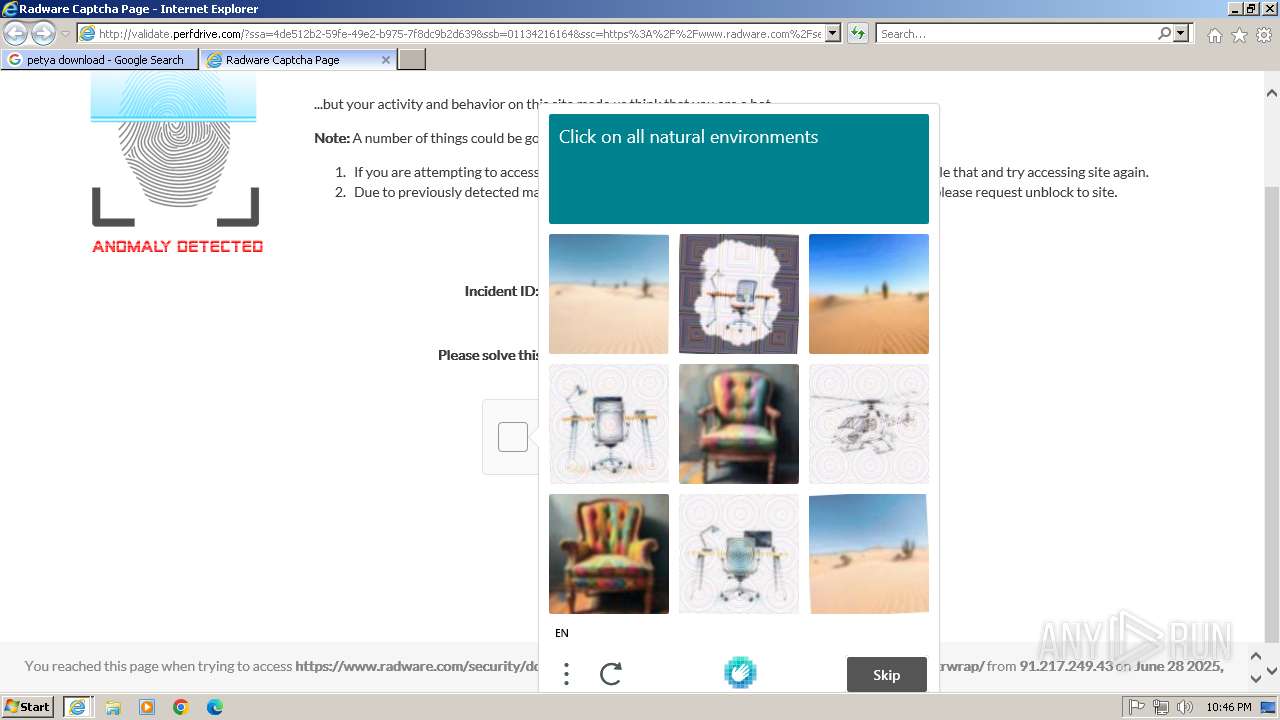
Task: Select top-middle office chair on quilt image
Action: pos(739,294)
